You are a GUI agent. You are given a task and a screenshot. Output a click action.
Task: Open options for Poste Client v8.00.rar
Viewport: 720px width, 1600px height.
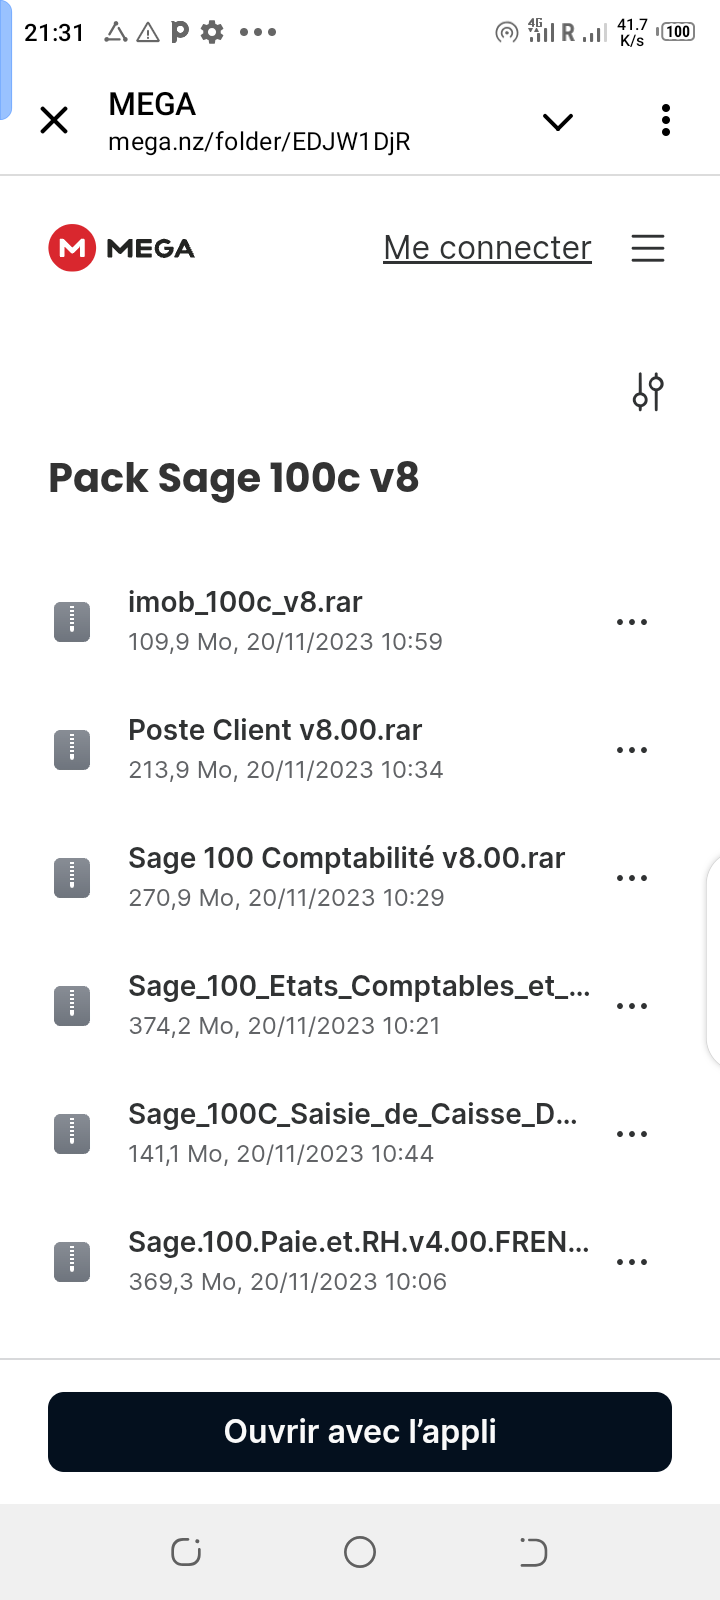click(x=632, y=750)
